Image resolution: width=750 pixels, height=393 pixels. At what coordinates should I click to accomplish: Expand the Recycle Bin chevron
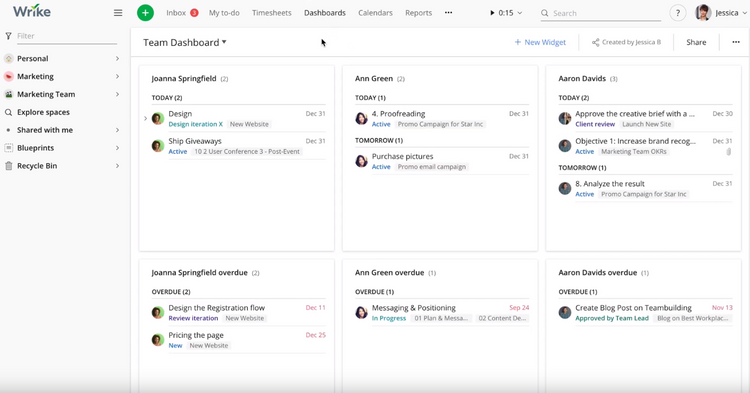117,166
